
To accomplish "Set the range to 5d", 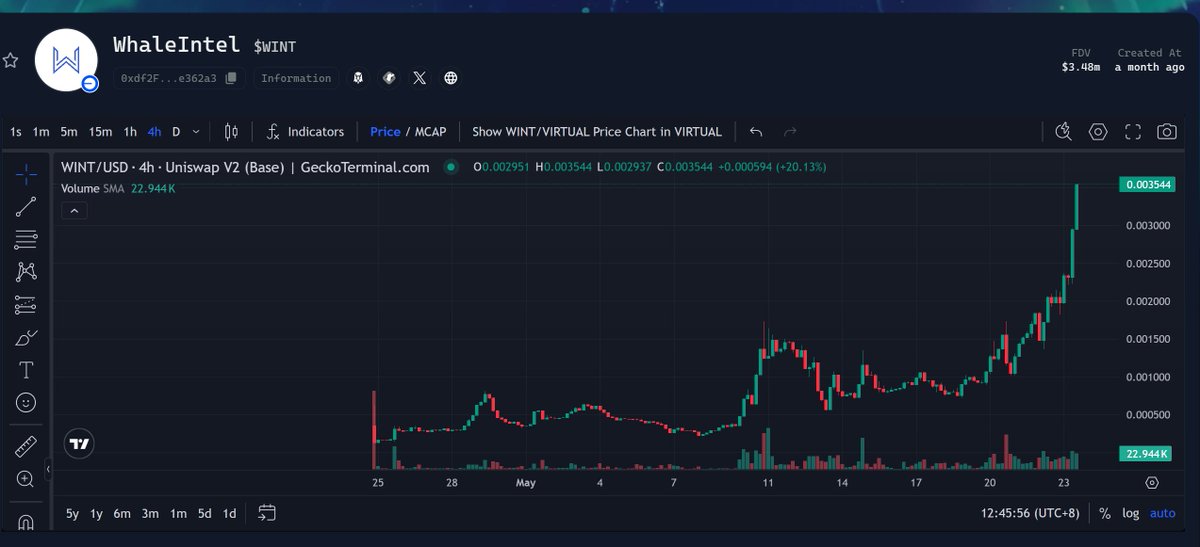I will [x=204, y=513].
